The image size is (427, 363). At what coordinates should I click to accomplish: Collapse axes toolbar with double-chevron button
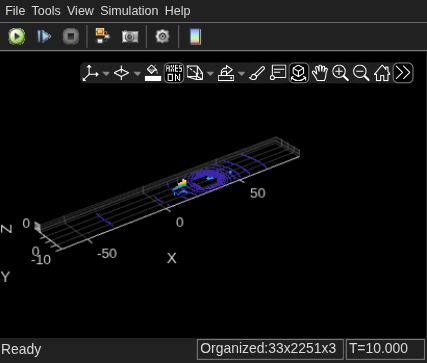point(403,73)
